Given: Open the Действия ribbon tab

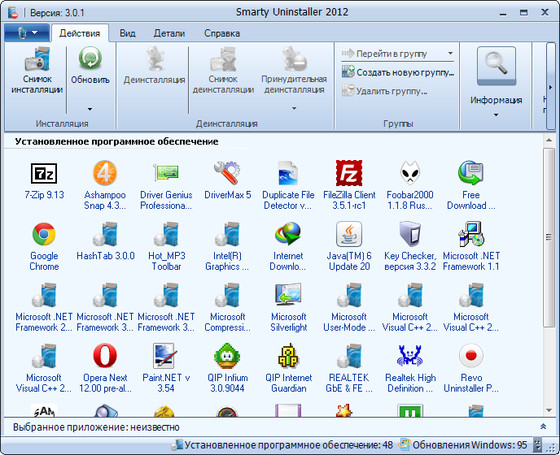Looking at the screenshot, I should tap(80, 33).
